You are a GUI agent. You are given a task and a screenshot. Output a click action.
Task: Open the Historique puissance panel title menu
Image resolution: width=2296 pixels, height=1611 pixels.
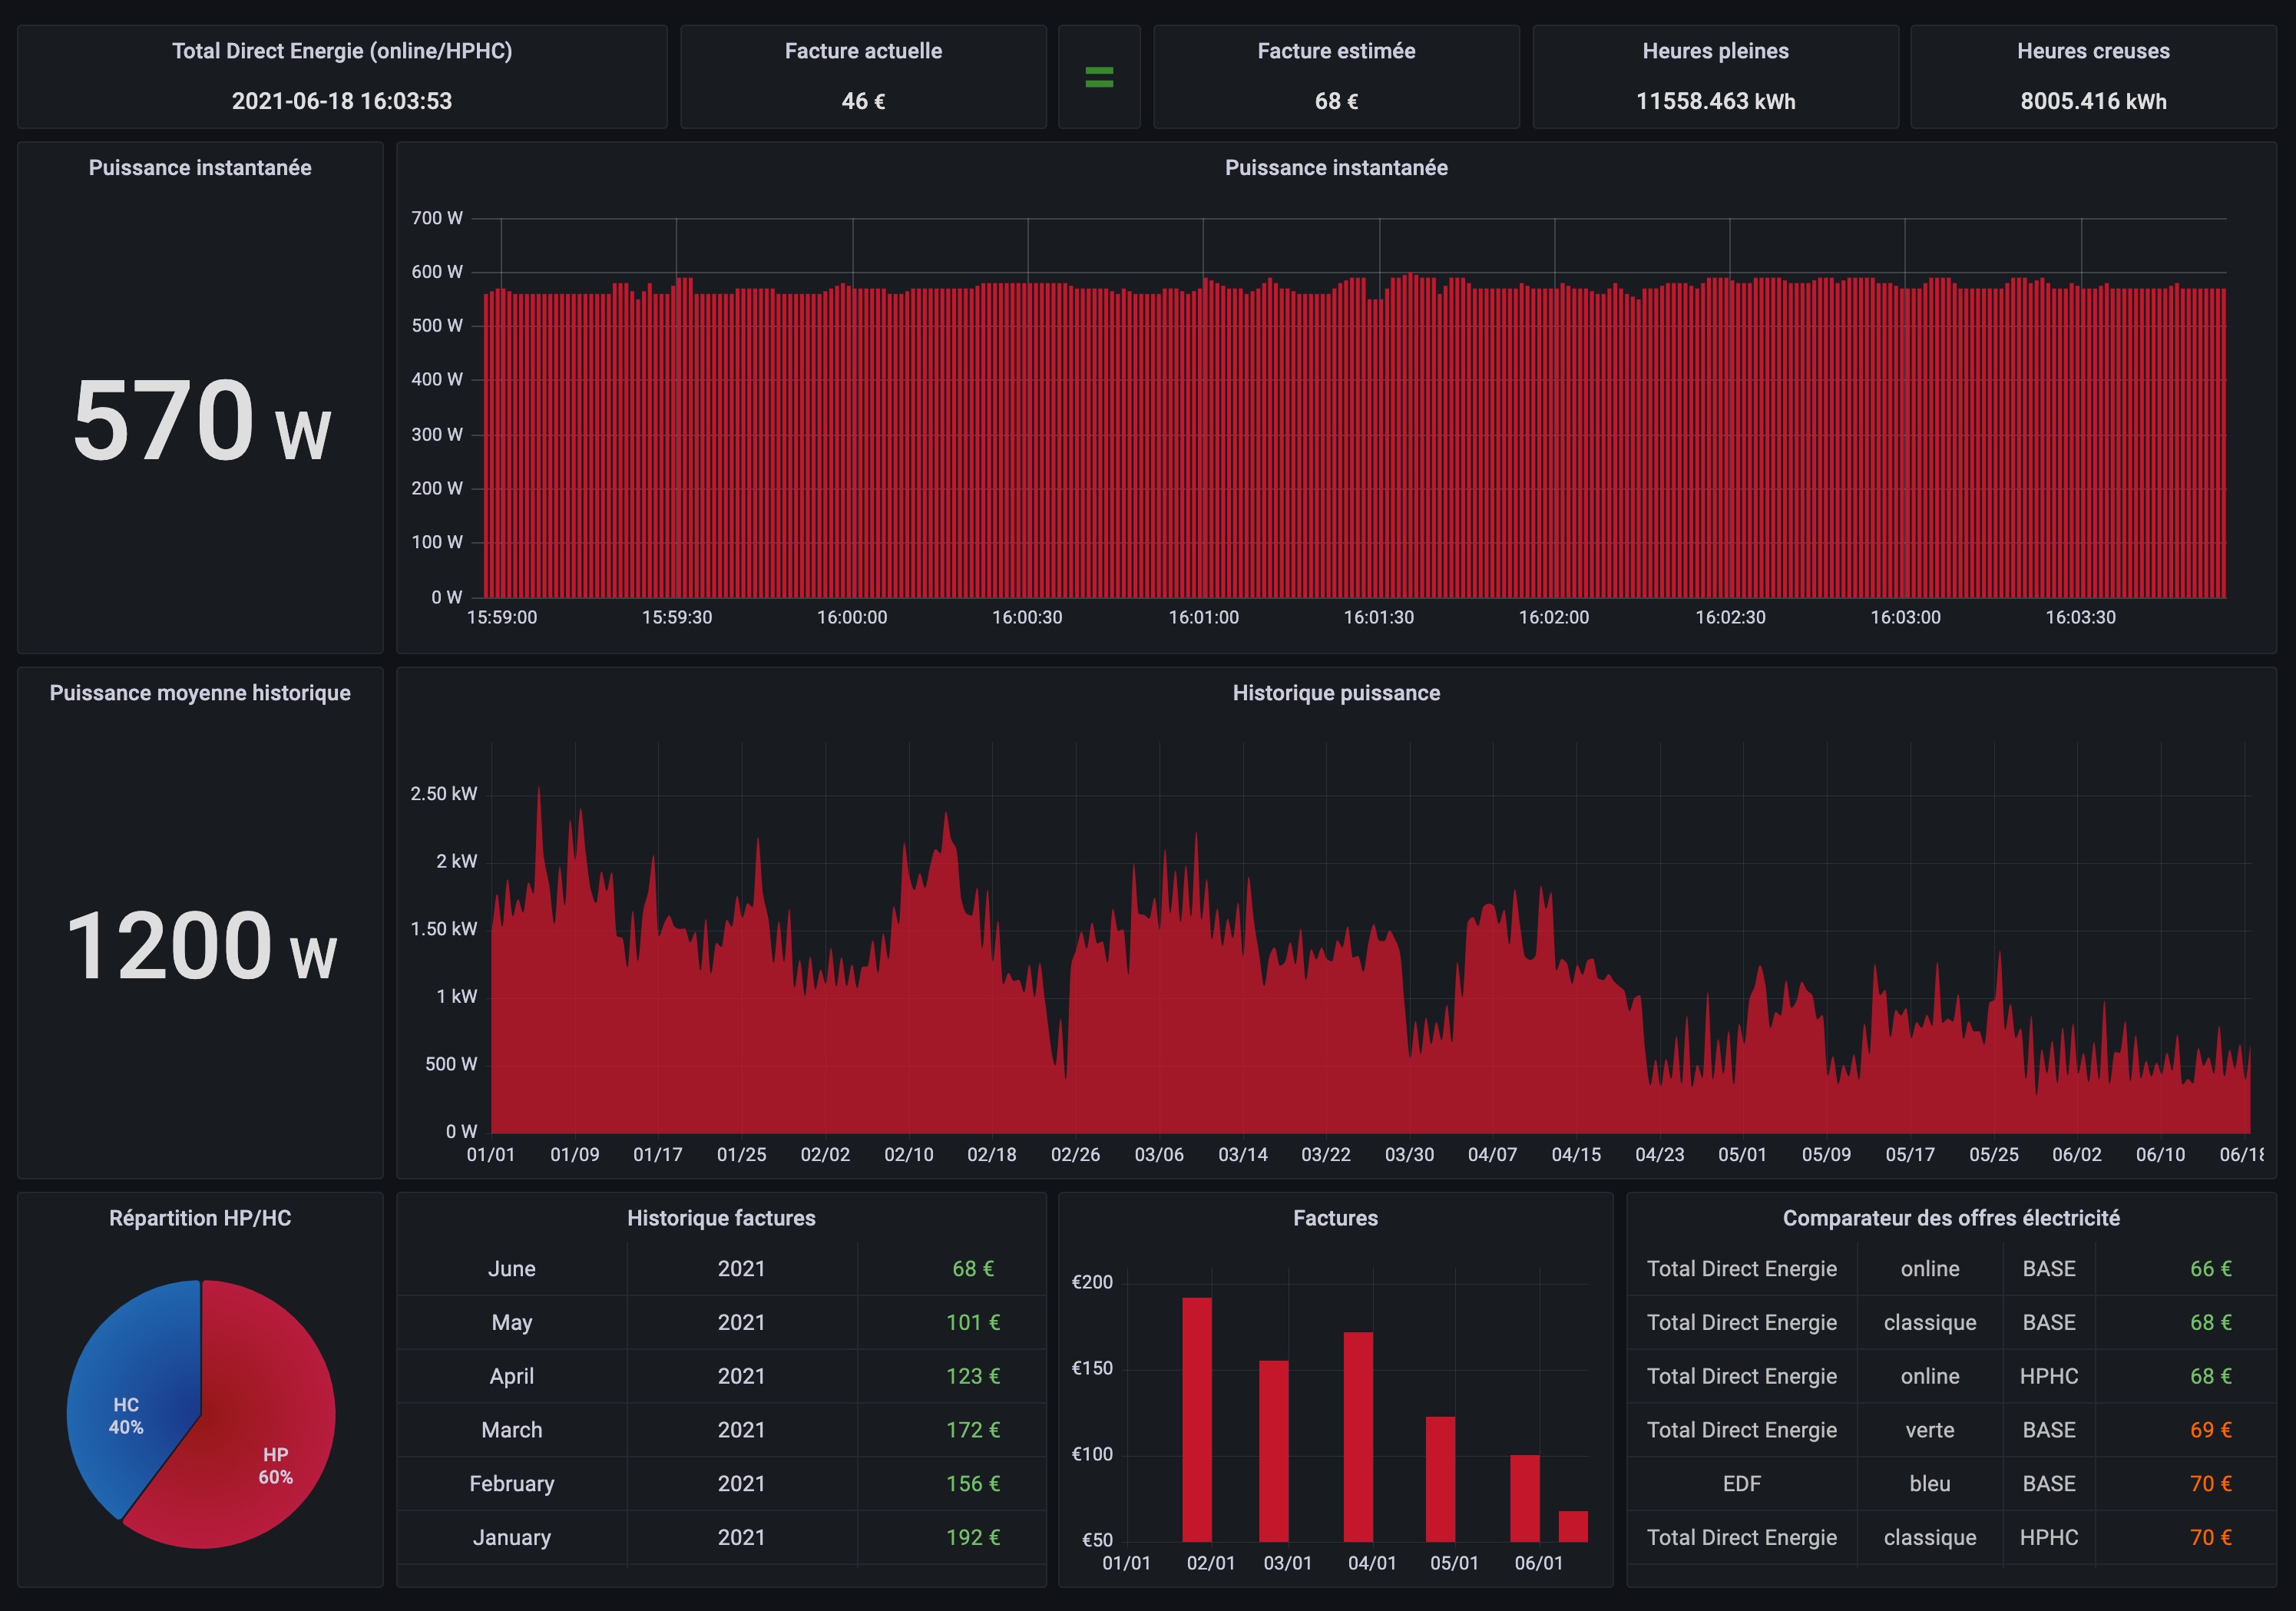coord(1335,693)
